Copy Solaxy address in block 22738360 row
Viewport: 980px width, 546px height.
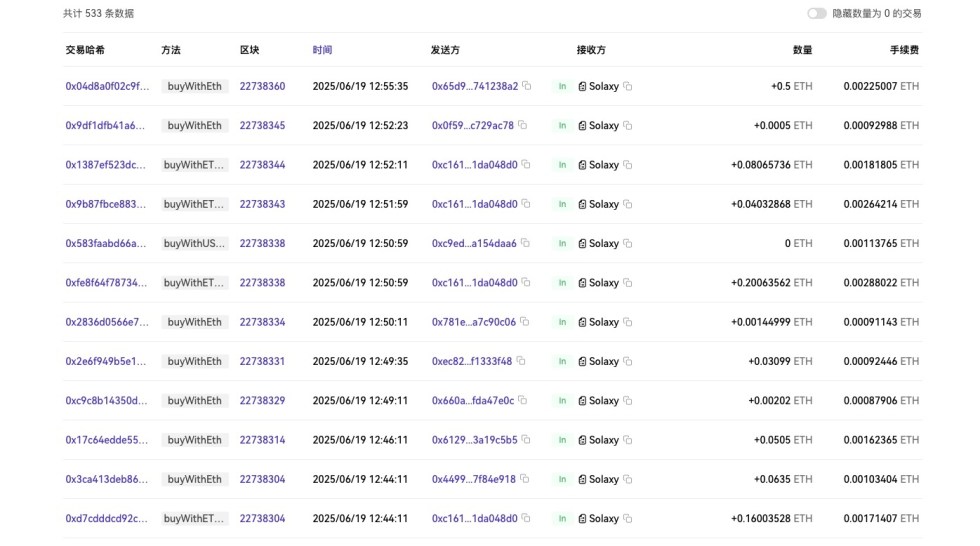tap(628, 87)
